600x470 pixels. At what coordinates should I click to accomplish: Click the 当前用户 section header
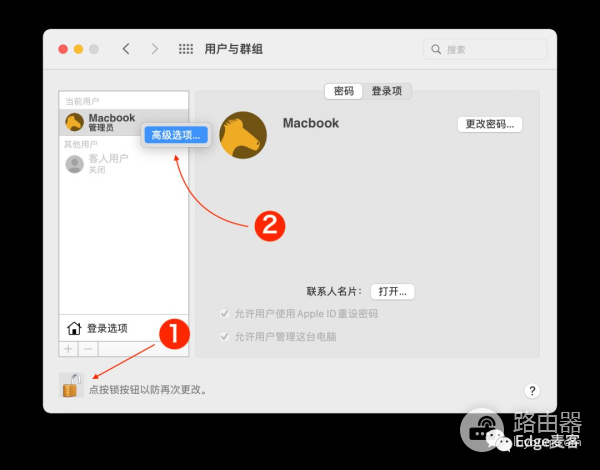pyautogui.click(x=82, y=101)
